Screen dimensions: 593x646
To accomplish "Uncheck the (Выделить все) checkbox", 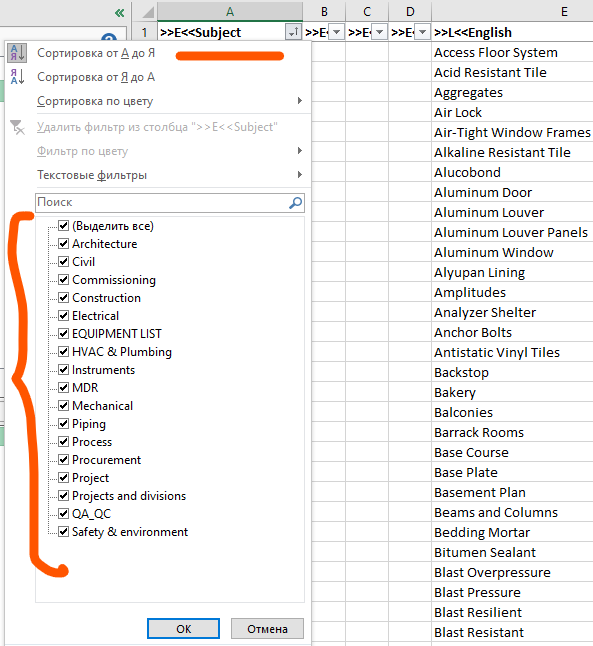I will click(x=63, y=225).
